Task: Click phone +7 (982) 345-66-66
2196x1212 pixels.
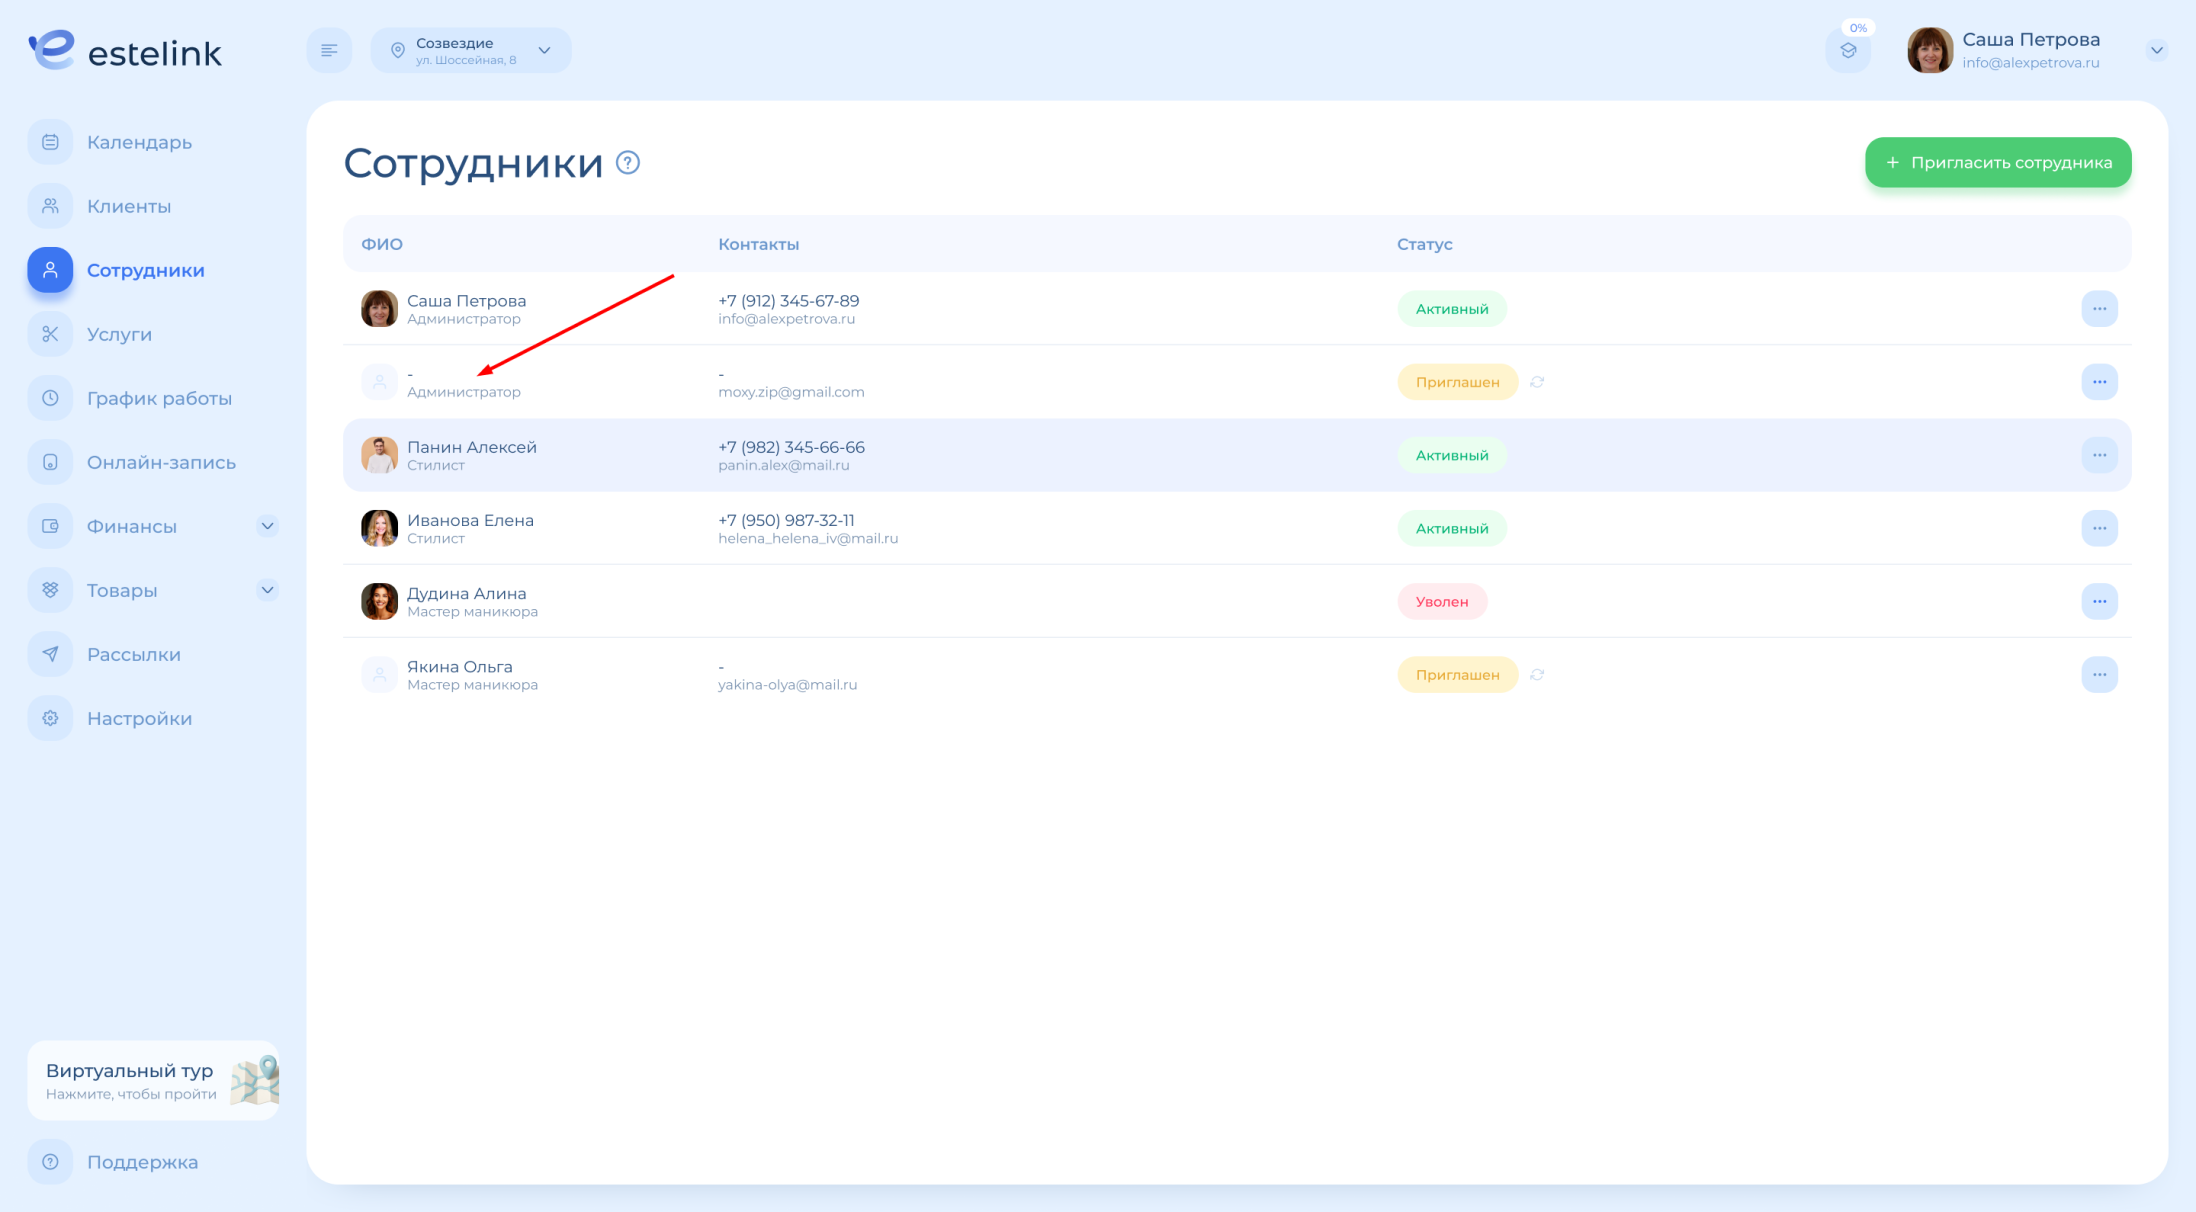Action: click(791, 447)
